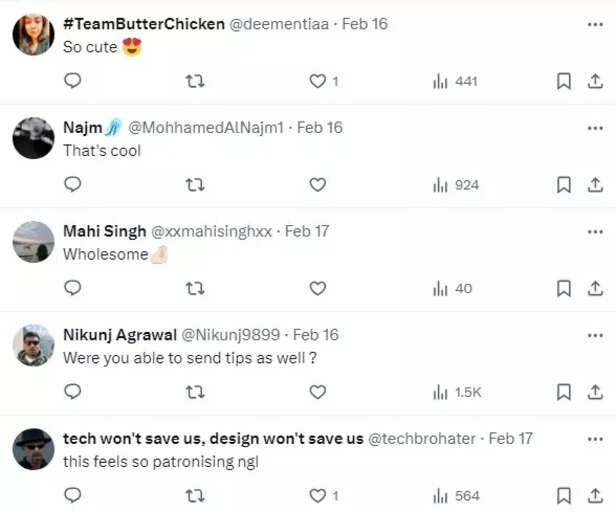Click the techbrohater profile avatar
Viewport: 616px width, 512px height.
[x=33, y=449]
